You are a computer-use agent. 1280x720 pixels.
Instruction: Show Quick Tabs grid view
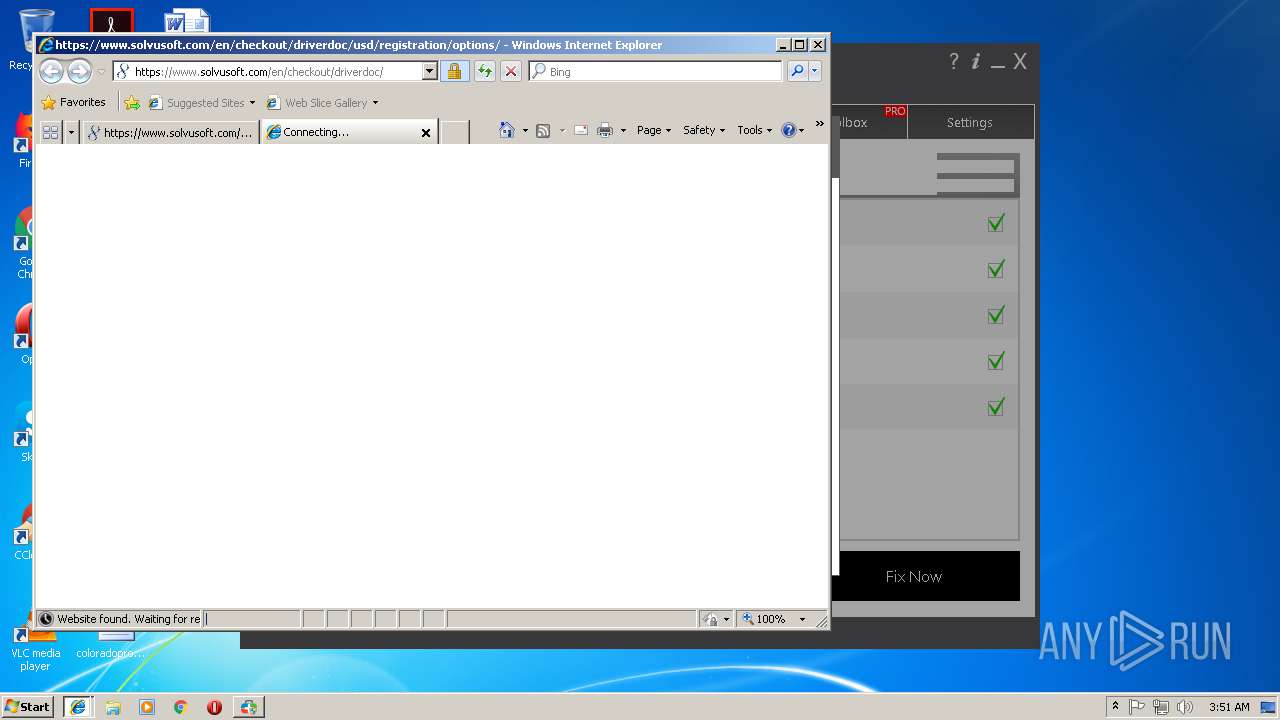pyautogui.click(x=50, y=132)
